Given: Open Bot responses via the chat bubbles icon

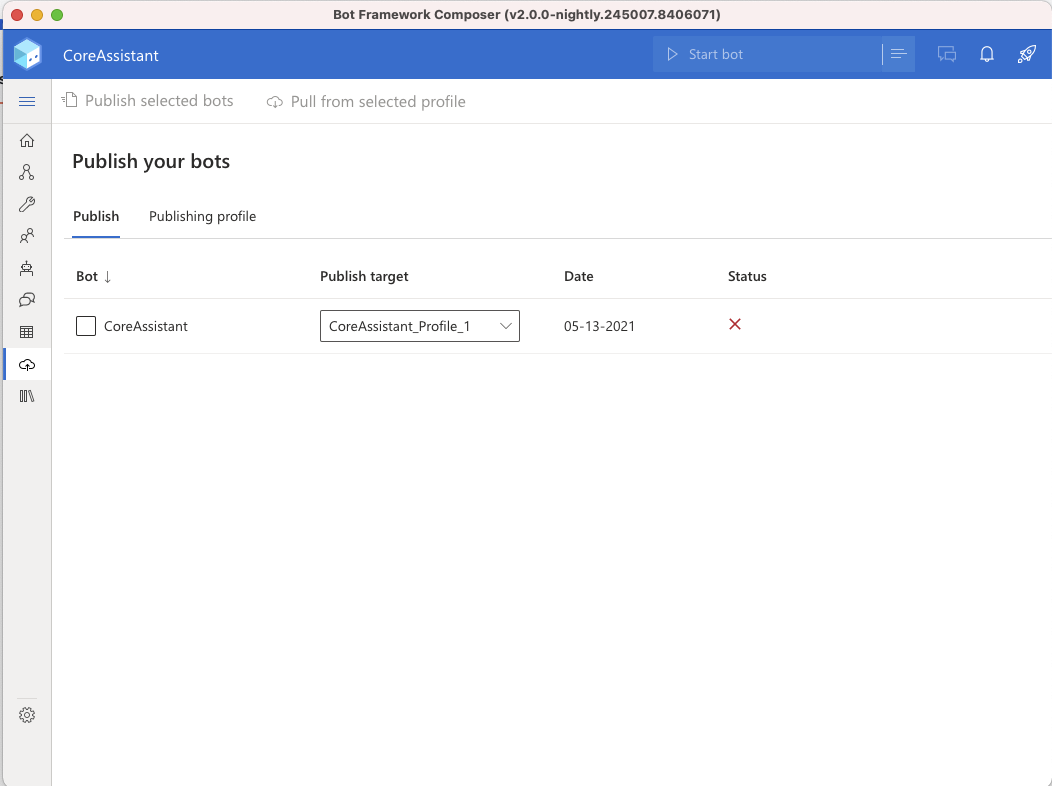Looking at the screenshot, I should coord(27,299).
